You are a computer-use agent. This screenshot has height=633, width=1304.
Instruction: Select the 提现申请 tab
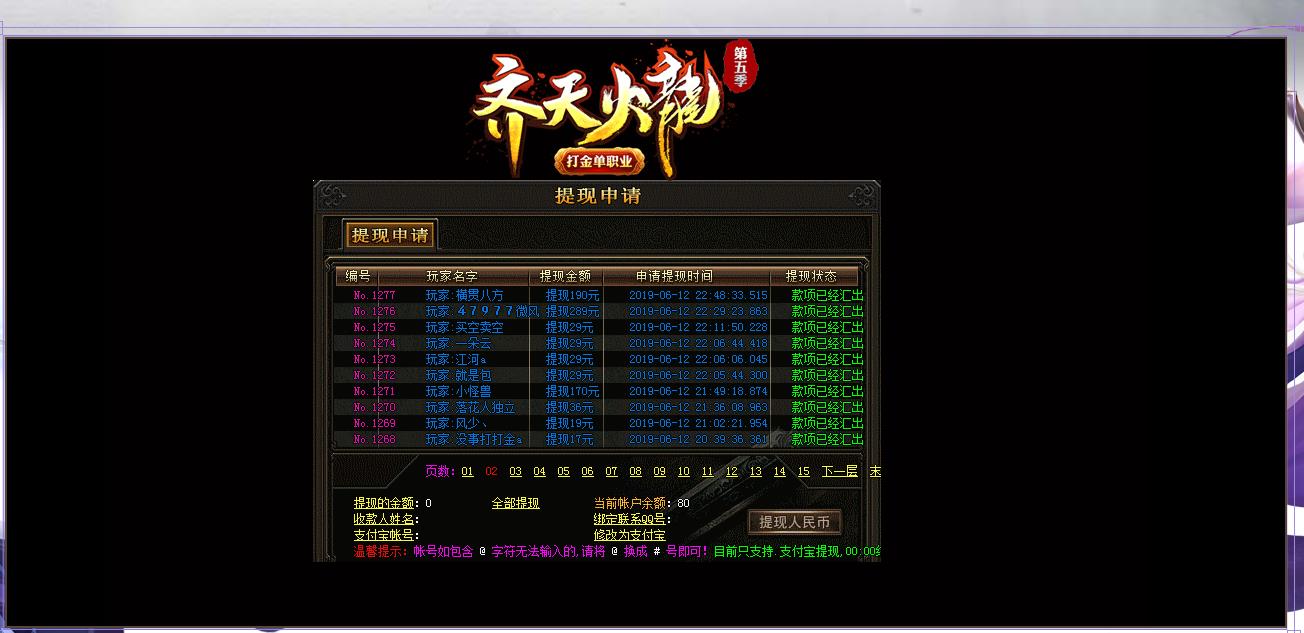point(390,235)
